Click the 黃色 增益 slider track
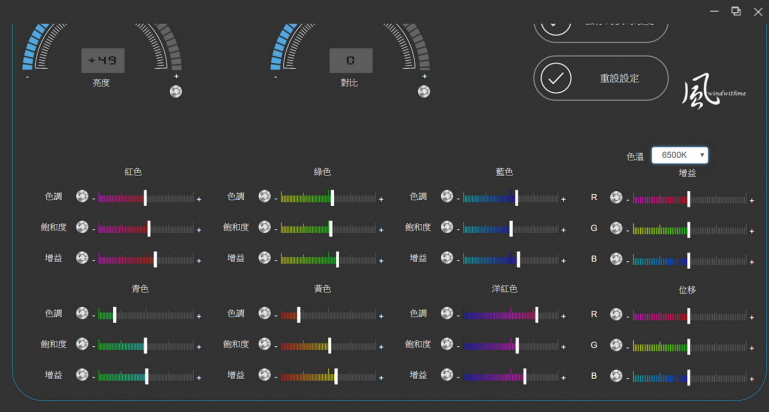Screen dimensions: 769x412 pos(327,376)
